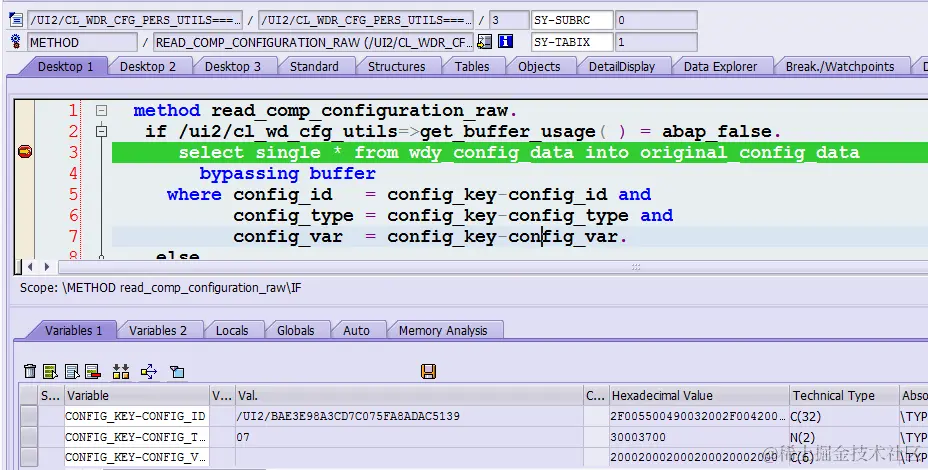Click the yellow box with branching arrows icon

coord(149,371)
